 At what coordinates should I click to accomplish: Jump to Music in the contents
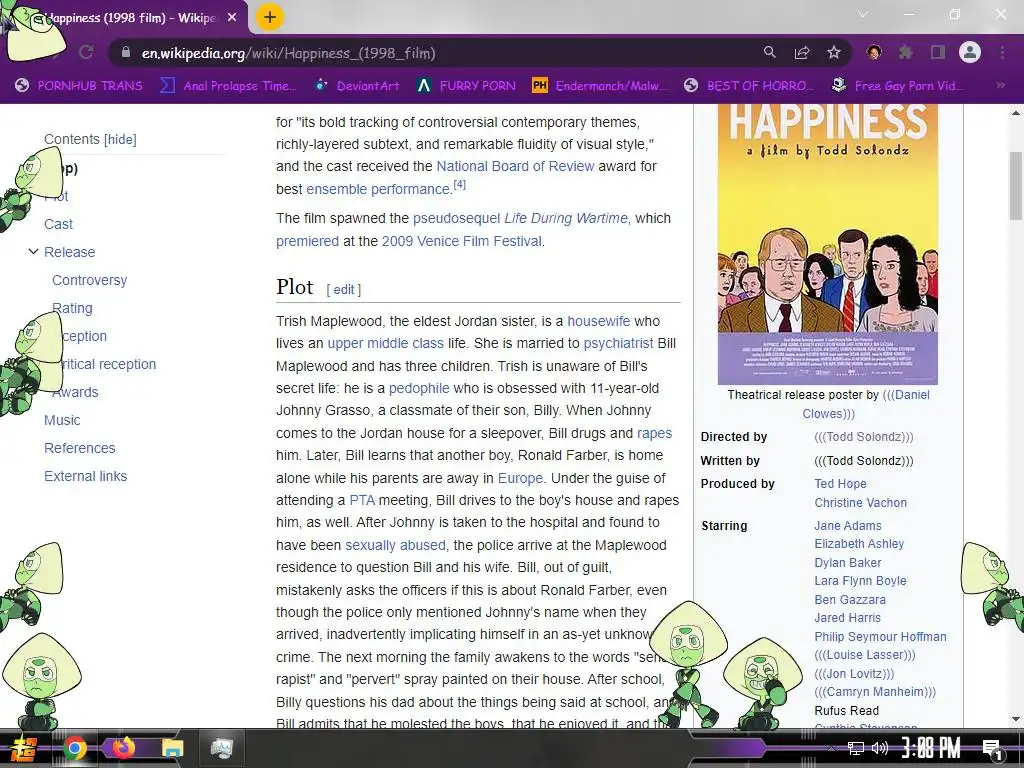[x=62, y=421]
